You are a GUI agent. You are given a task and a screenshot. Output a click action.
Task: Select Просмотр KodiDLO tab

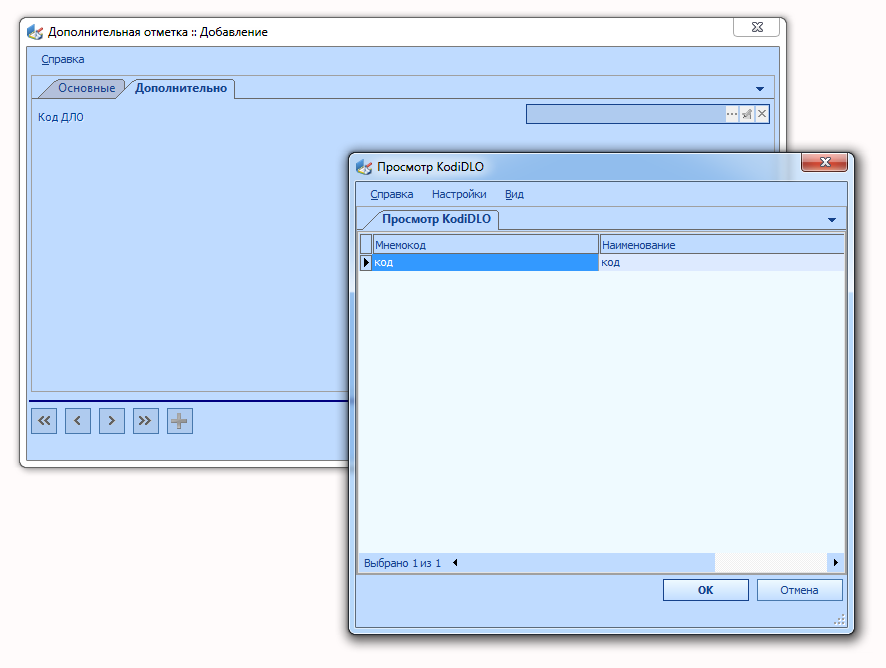436,219
